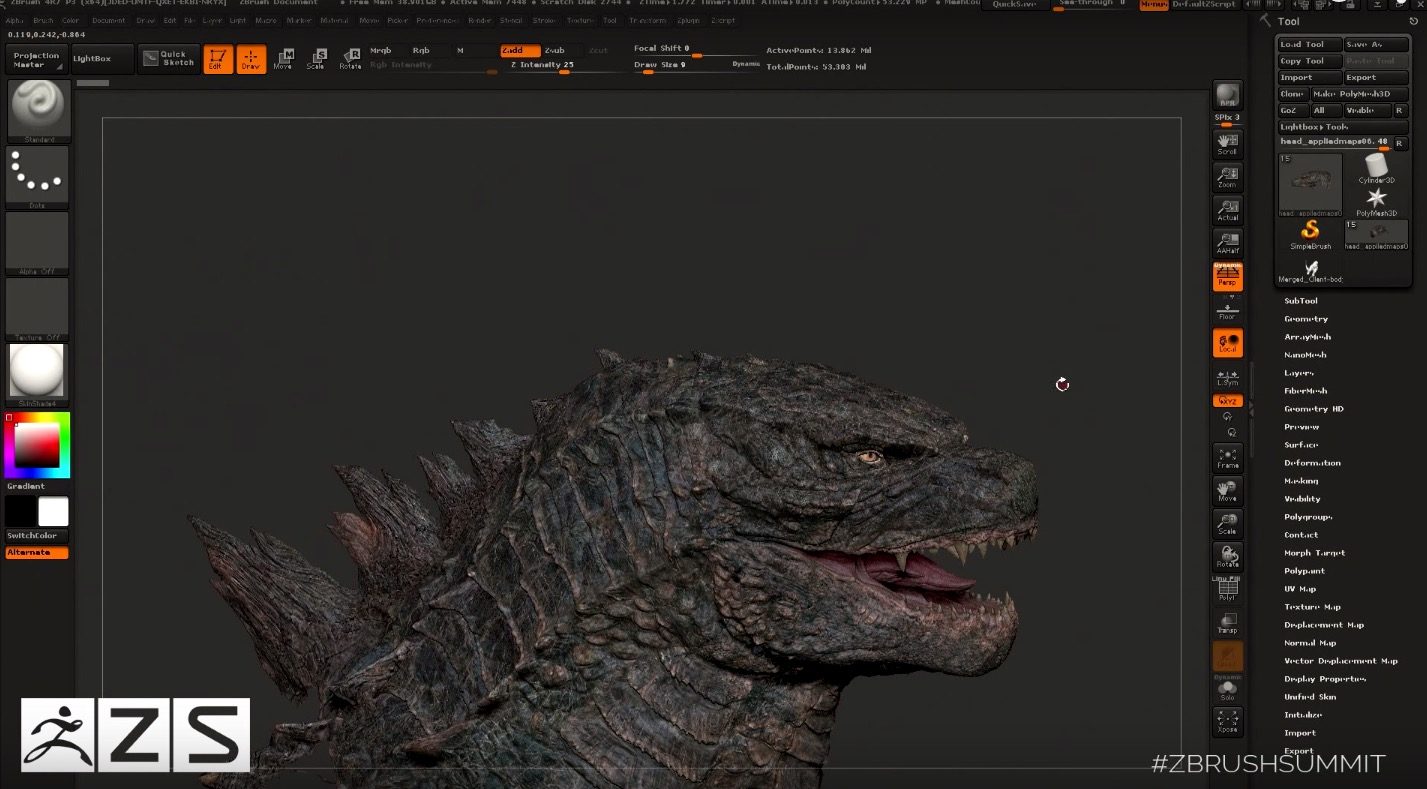
Task: Click the Move gizmo mode icon in top toolbar
Action: pos(284,59)
